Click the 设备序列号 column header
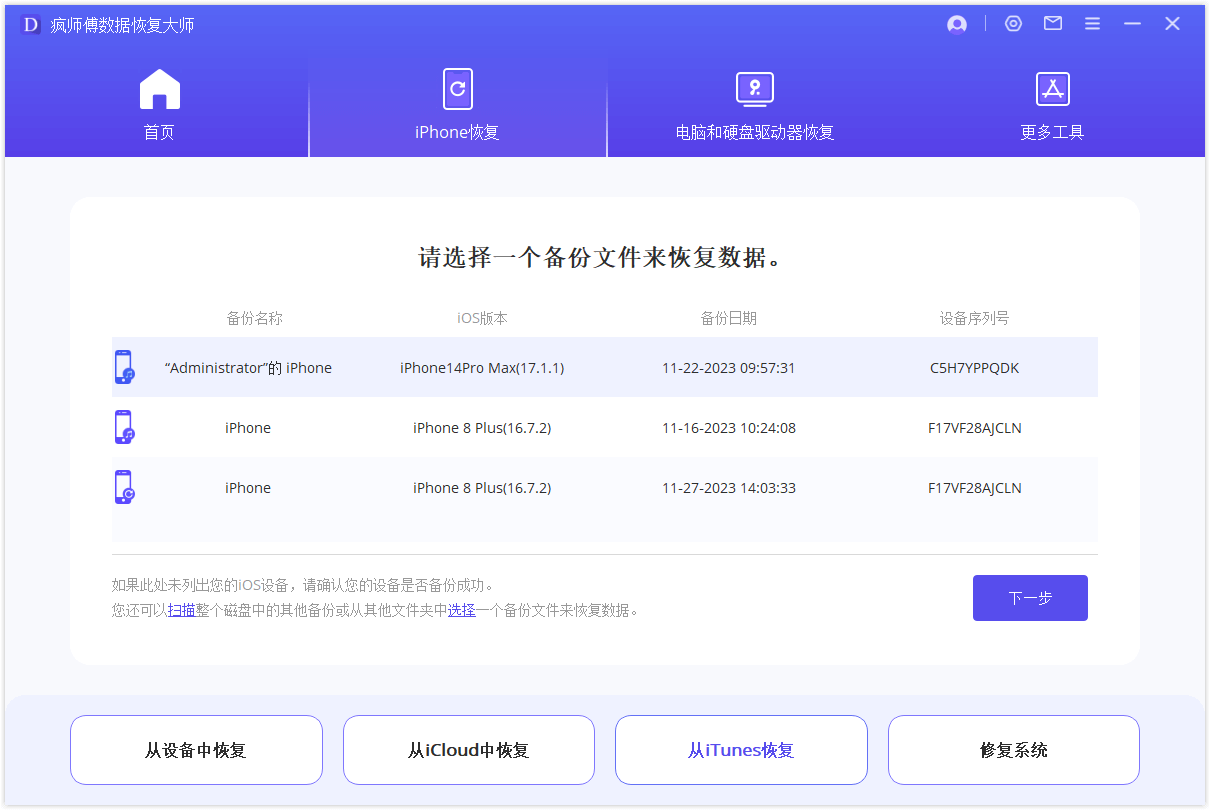This screenshot has height=810, width=1210. pyautogui.click(x=974, y=318)
